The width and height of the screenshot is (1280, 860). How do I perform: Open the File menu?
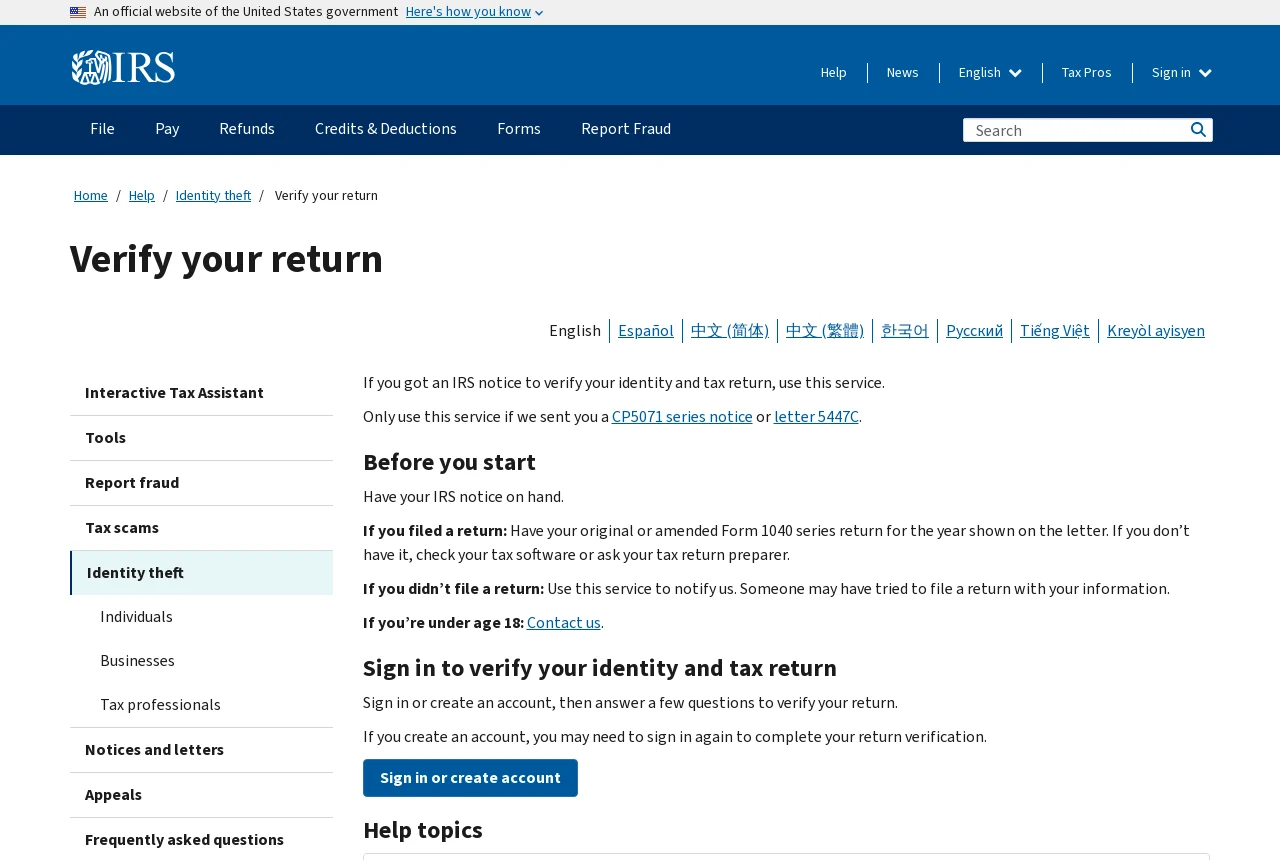(x=102, y=129)
